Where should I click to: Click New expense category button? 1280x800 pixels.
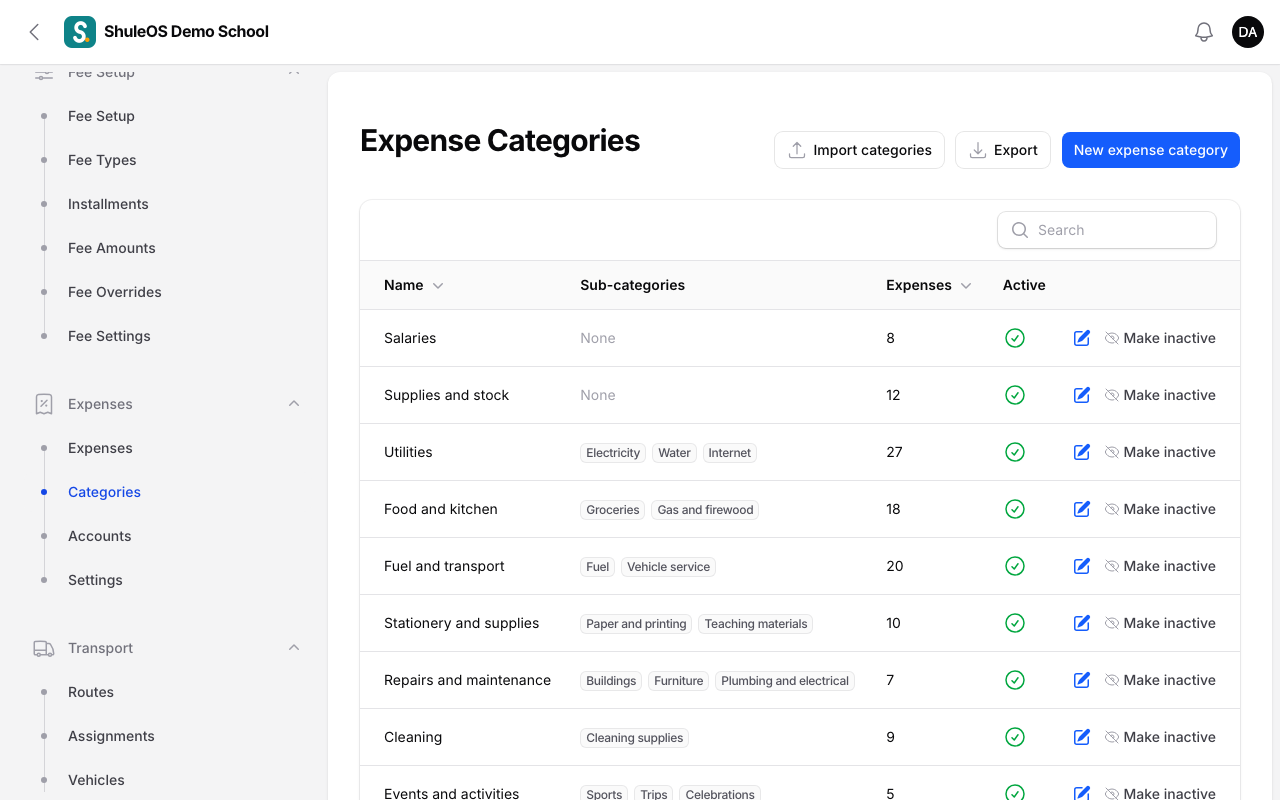click(x=1151, y=150)
